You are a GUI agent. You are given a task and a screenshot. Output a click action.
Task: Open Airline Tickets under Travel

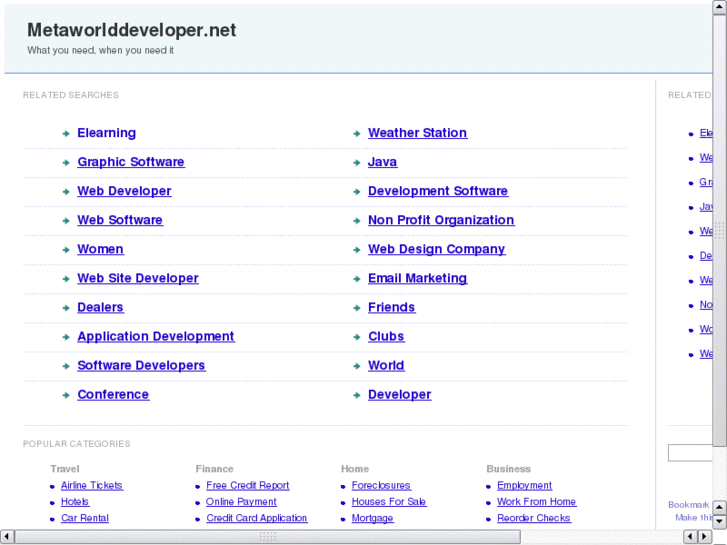[x=92, y=486]
